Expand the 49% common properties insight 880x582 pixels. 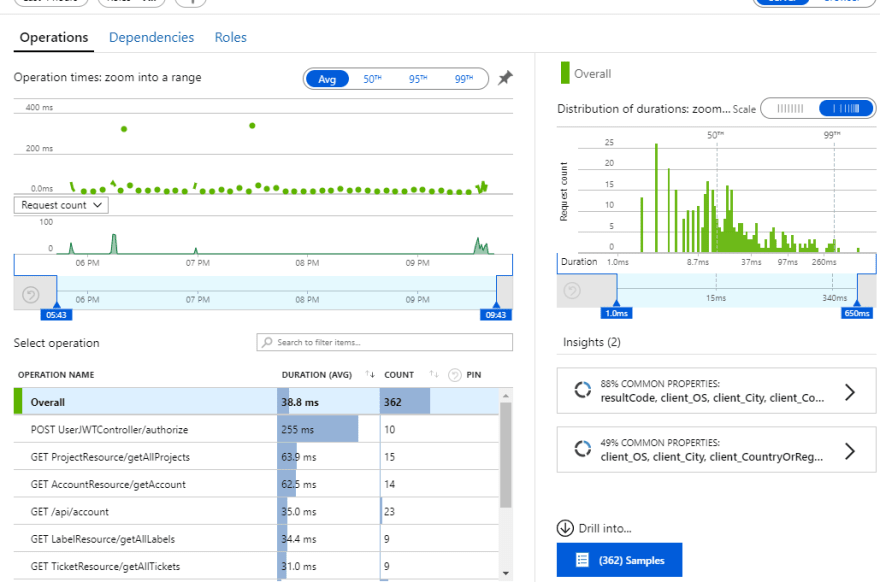pos(850,451)
